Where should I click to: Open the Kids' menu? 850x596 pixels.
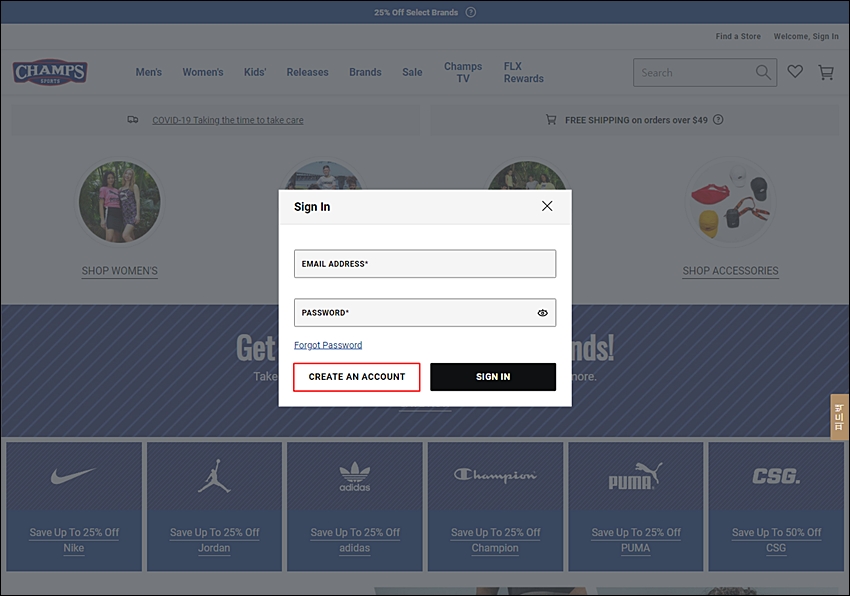[x=255, y=72]
